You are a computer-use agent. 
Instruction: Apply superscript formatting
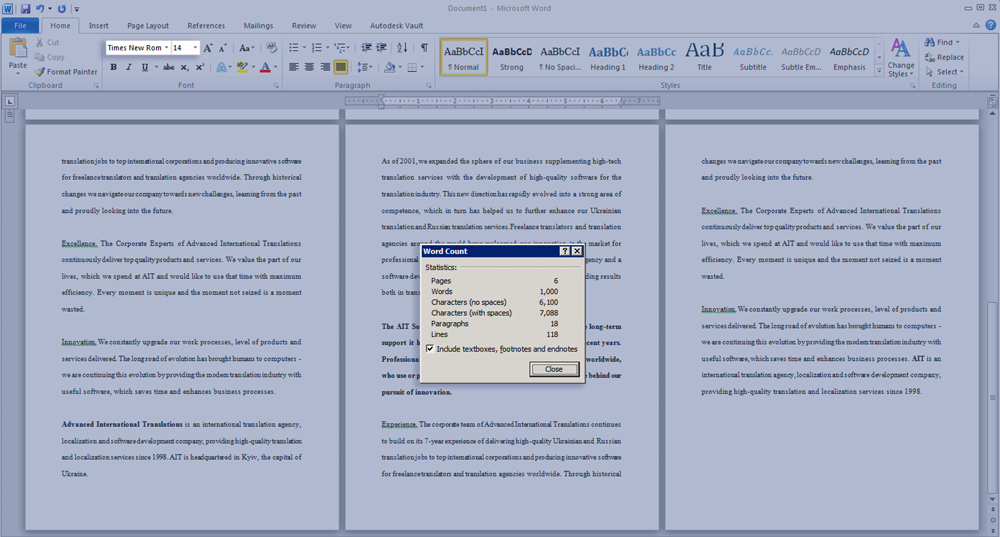200,67
